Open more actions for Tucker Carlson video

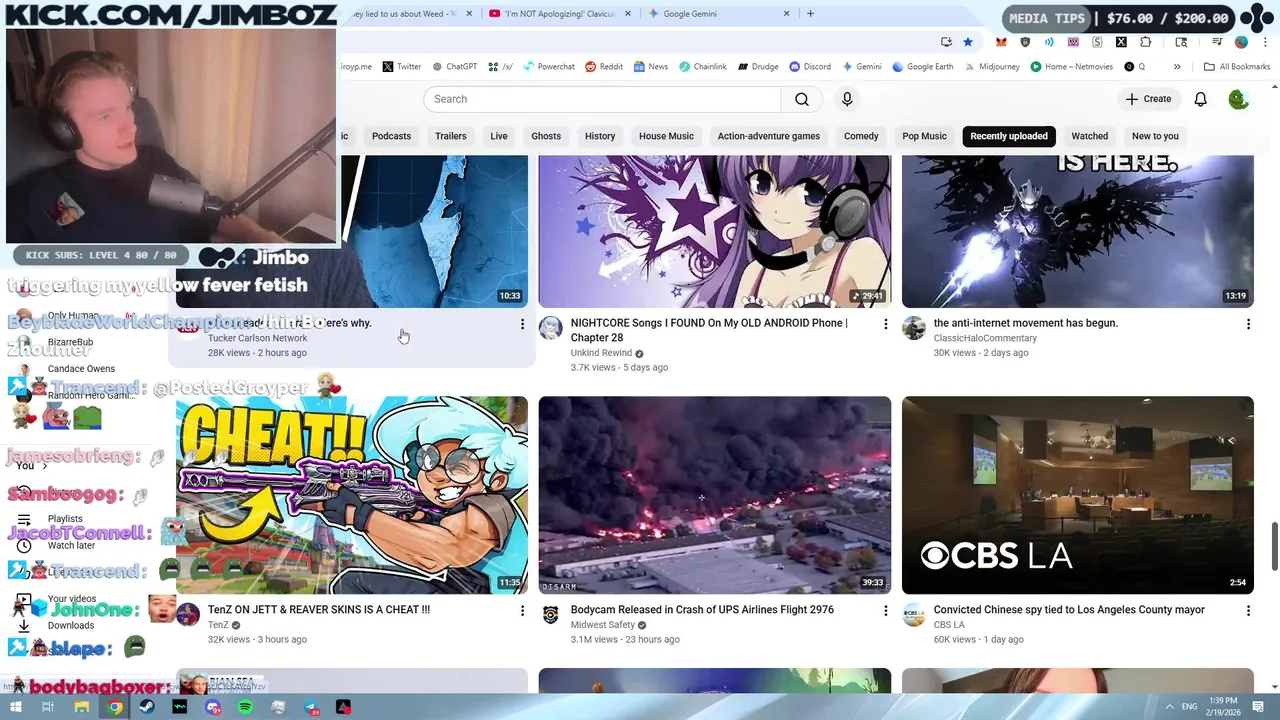[522, 324]
